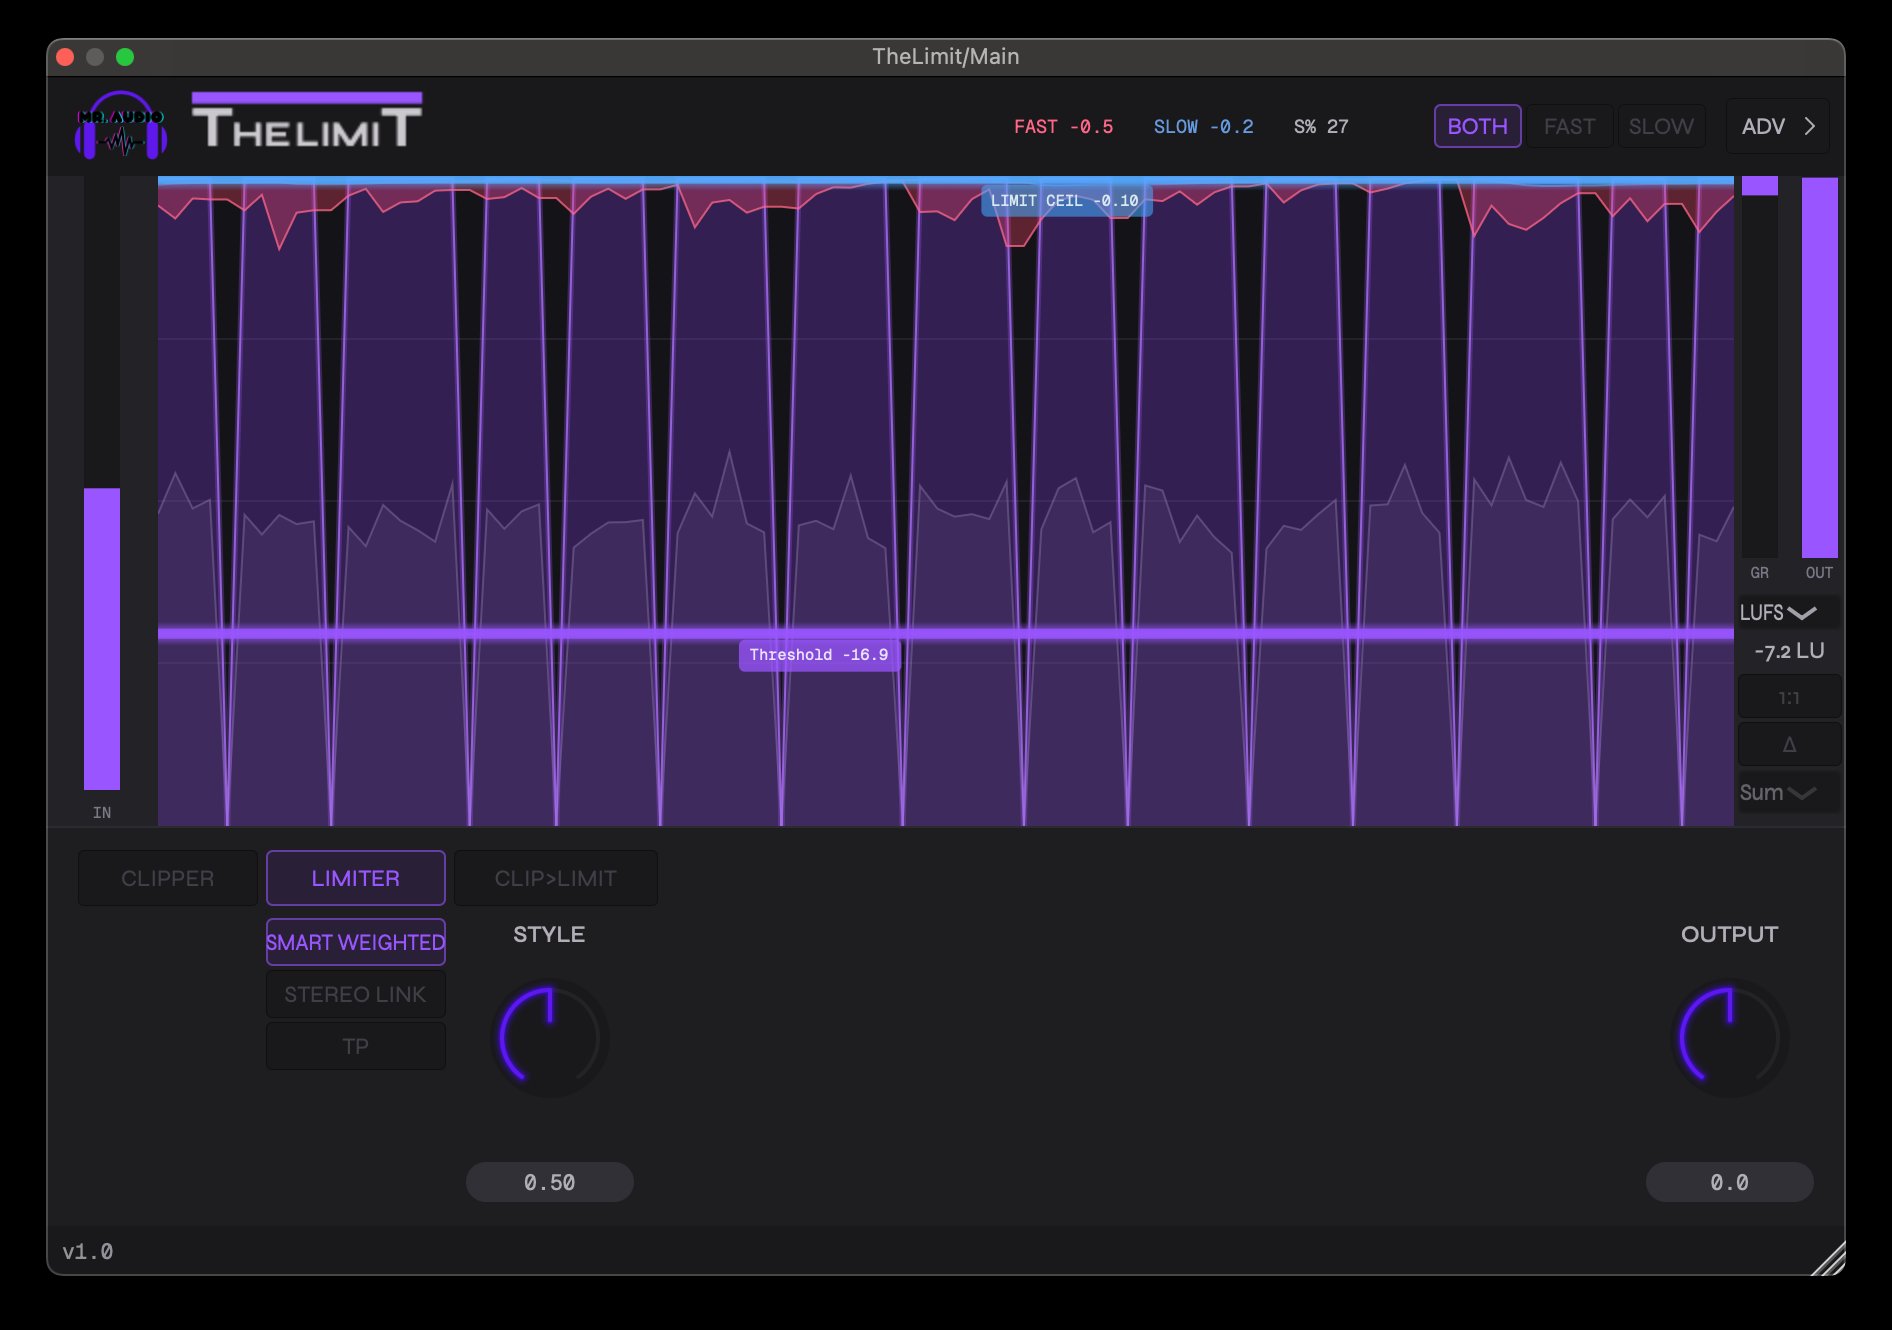Expand the ADV advanced panel
Image resolution: width=1892 pixels, height=1330 pixels.
(1777, 127)
